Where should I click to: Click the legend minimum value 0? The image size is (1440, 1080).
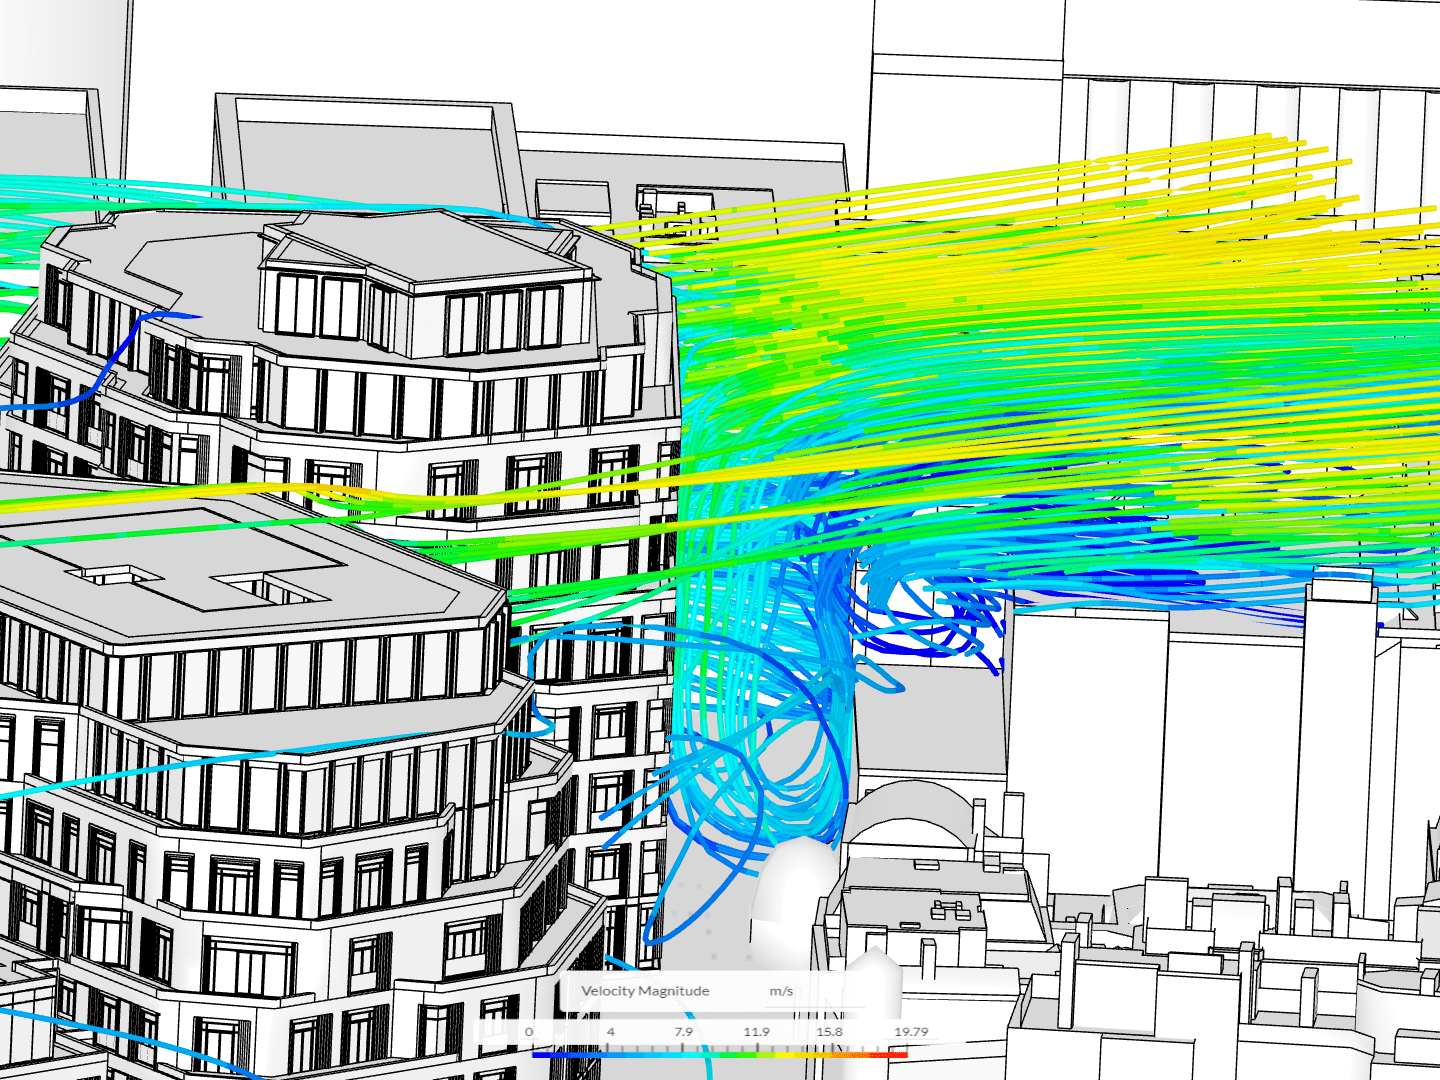coord(529,1032)
